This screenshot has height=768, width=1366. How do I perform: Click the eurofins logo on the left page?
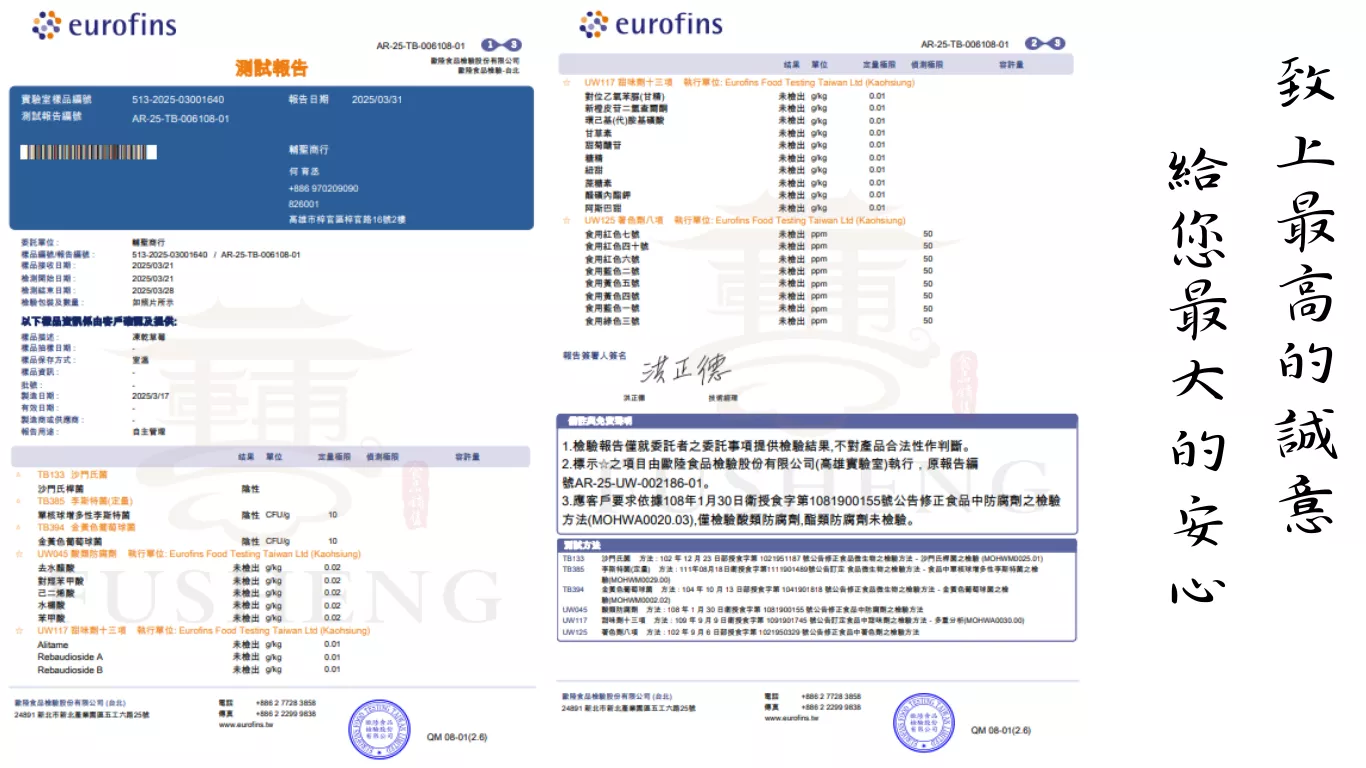[104, 25]
